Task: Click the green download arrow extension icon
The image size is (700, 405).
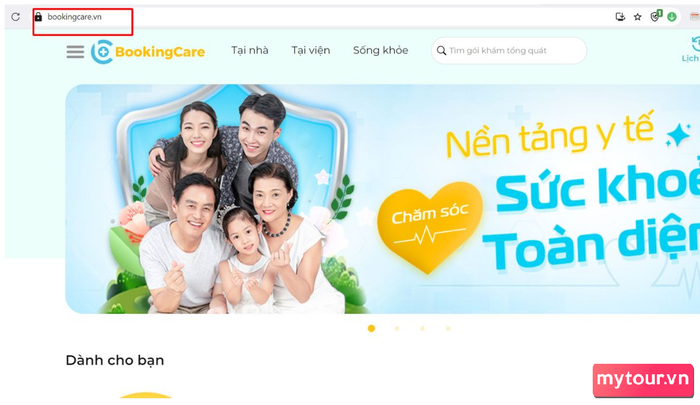Action: pyautogui.click(x=671, y=17)
